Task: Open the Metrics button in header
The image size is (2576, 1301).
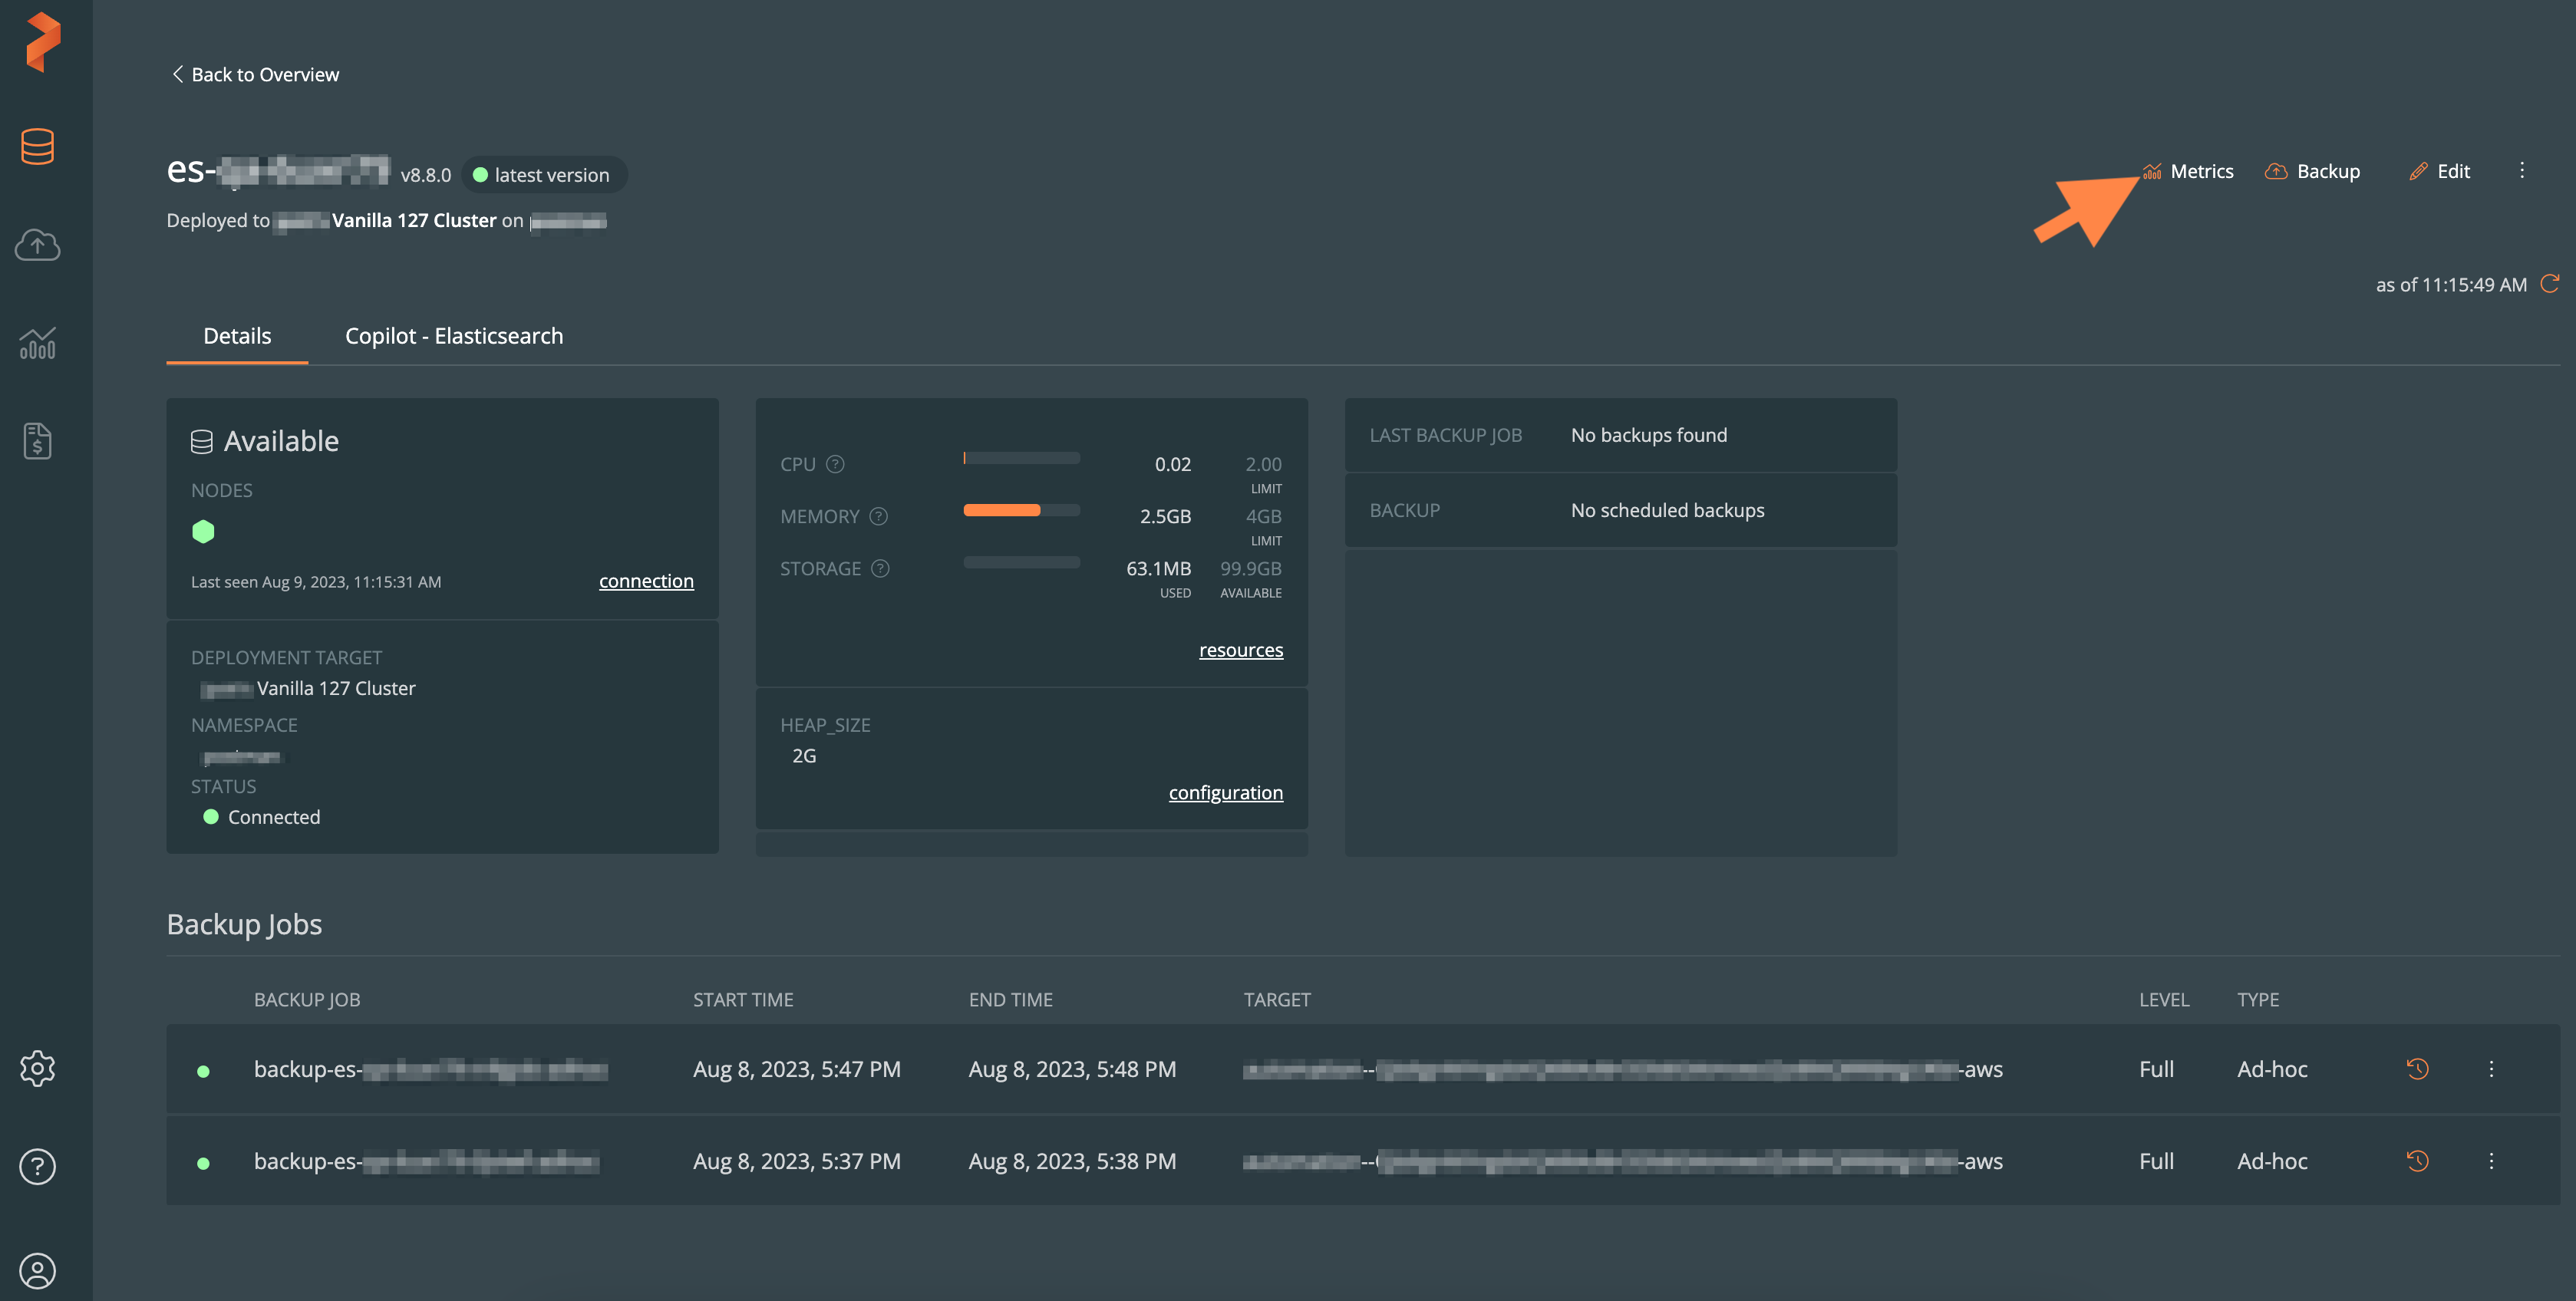Action: 2188,171
